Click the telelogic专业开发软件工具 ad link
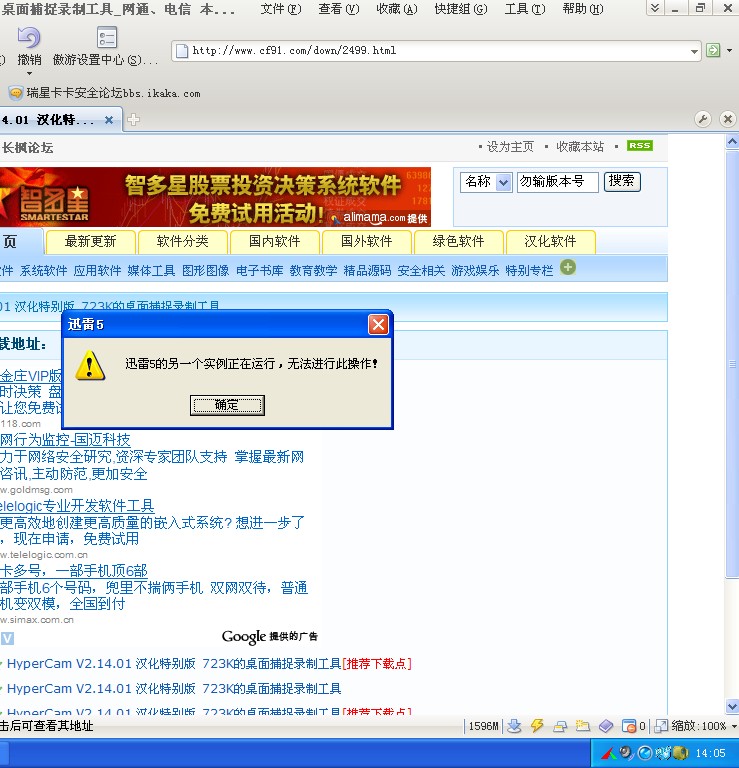Viewport: 739px width, 768px height. [x=77, y=505]
